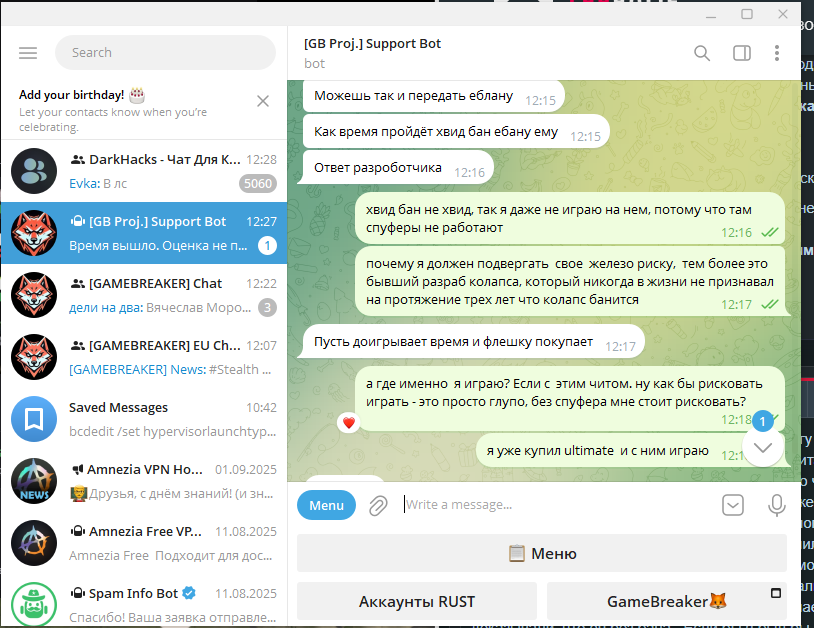Click the red heart reaction on the message
The width and height of the screenshot is (814, 628).
349,423
